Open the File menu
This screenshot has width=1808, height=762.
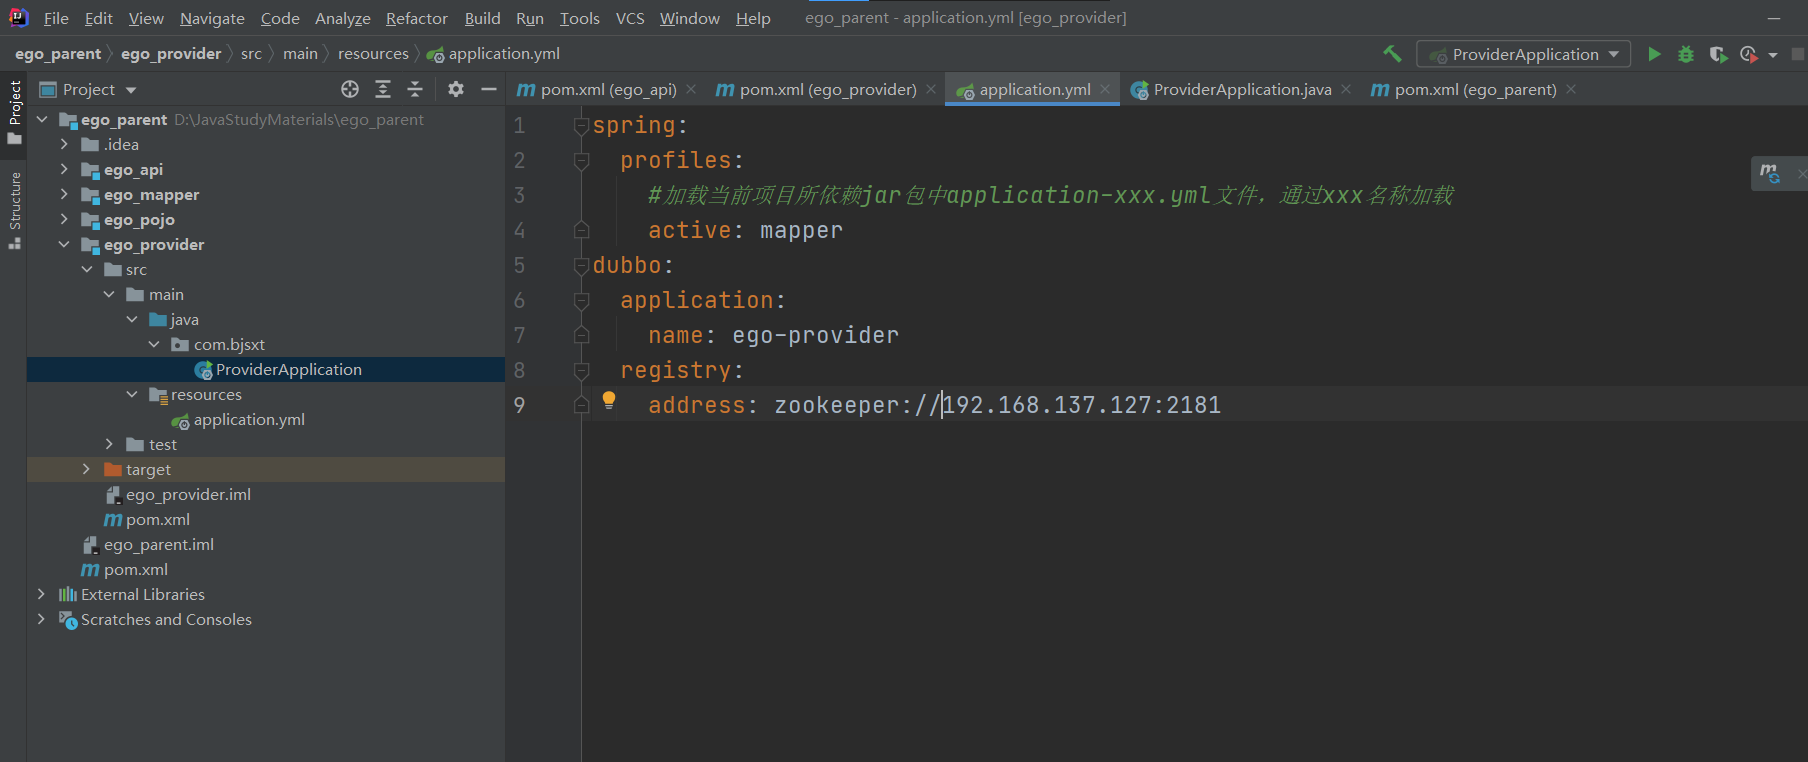[x=56, y=18]
